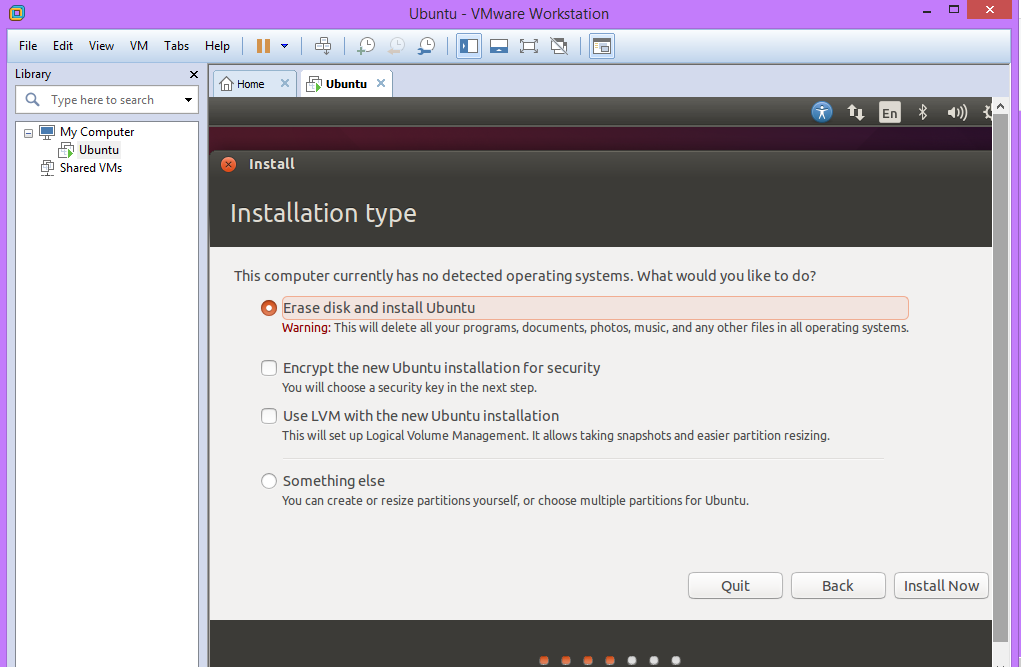The image size is (1021, 667).
Task: Click the Installation type heading
Action: pyautogui.click(x=323, y=213)
